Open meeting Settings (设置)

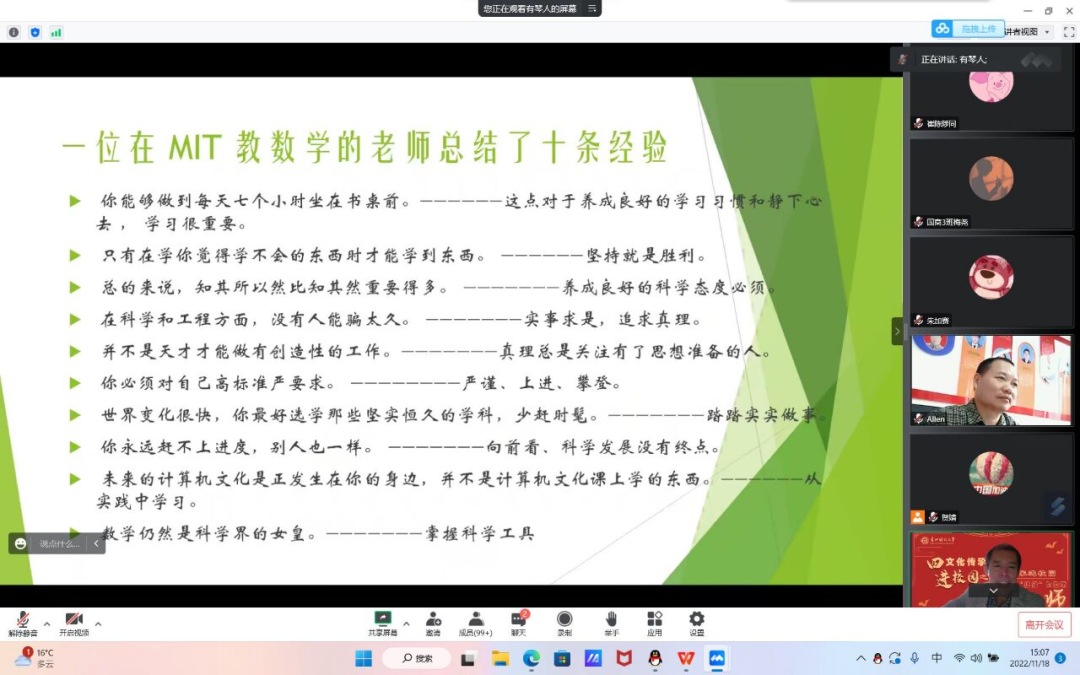point(696,624)
